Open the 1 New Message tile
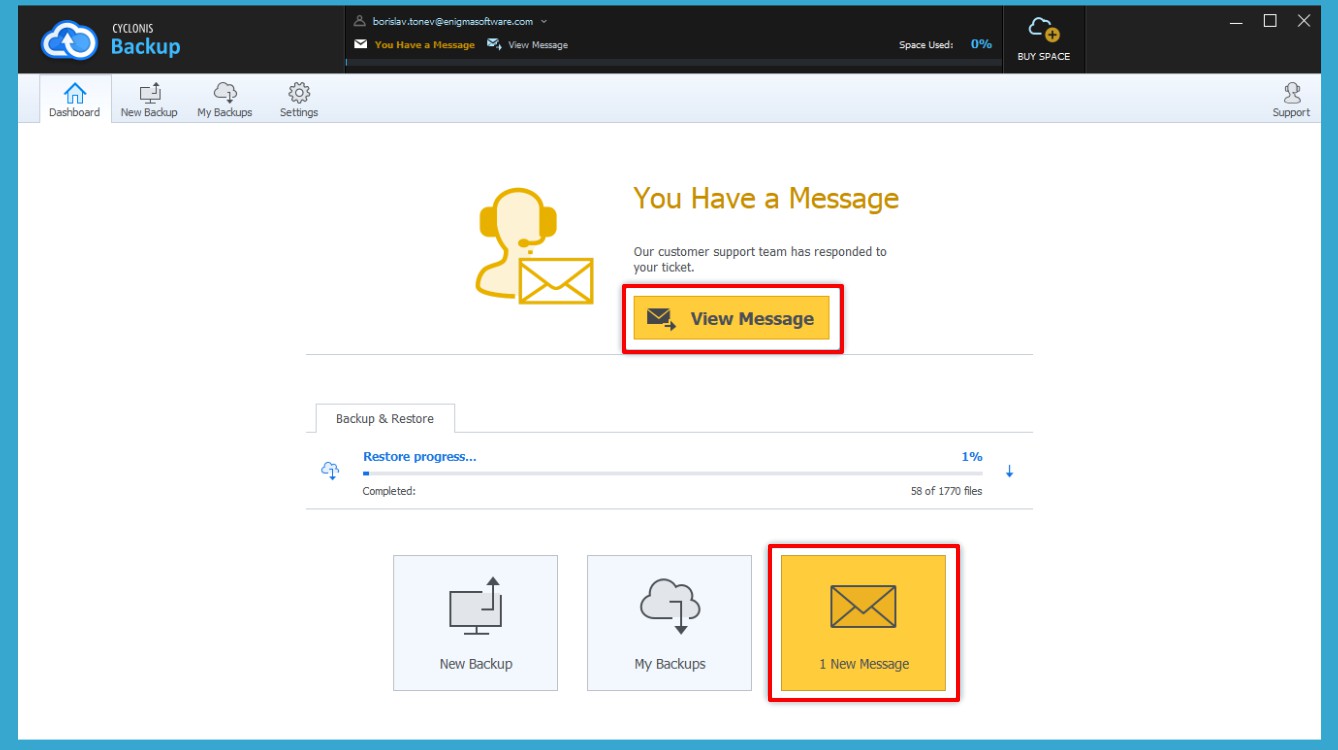This screenshot has height=750, width=1338. 863,622
